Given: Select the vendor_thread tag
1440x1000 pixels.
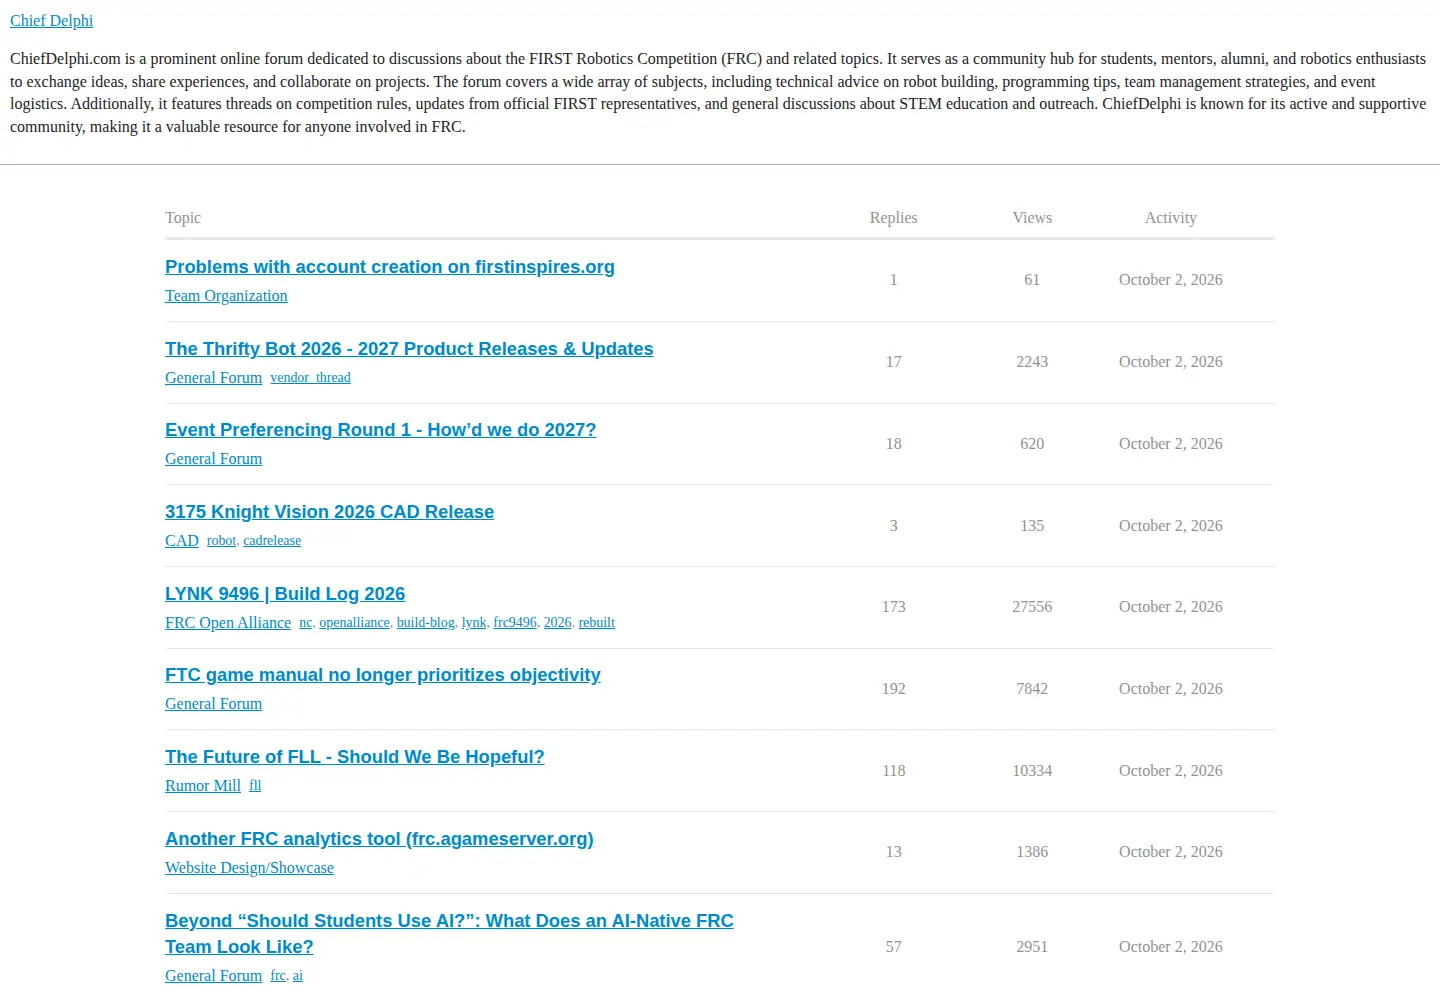Looking at the screenshot, I should click(310, 378).
